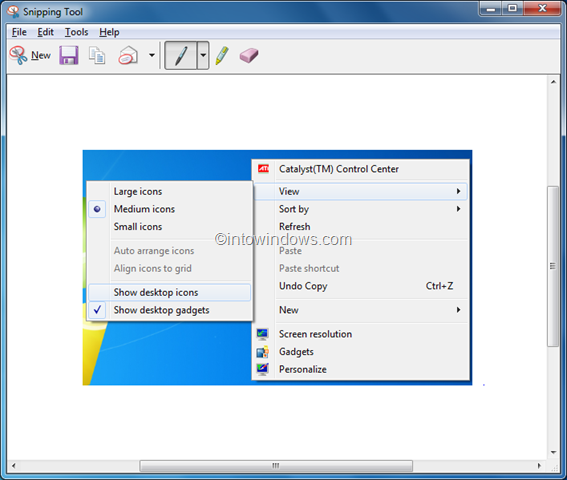Click the Paste shortcut entry

pyautogui.click(x=361, y=268)
